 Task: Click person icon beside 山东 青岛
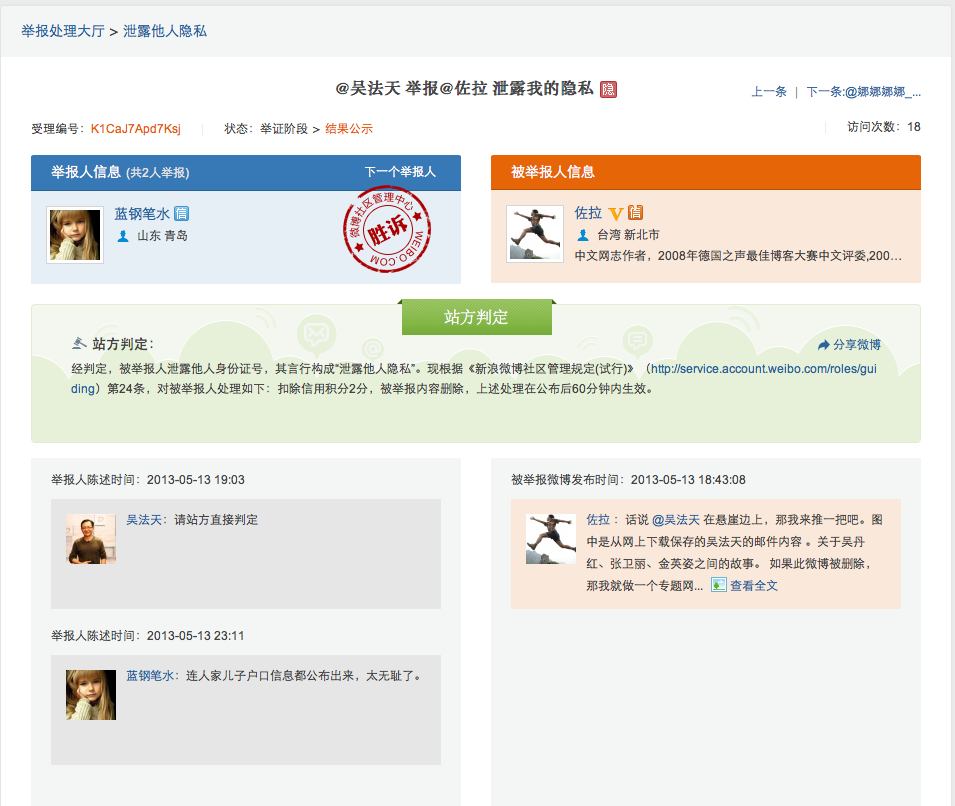123,236
